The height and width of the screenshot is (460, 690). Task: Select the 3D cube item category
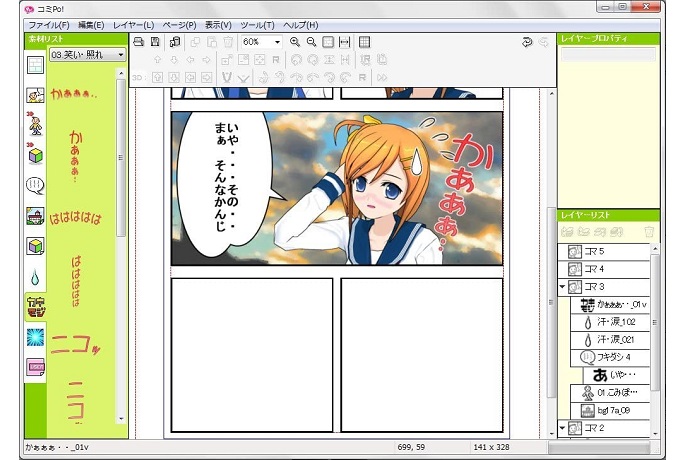coord(35,155)
